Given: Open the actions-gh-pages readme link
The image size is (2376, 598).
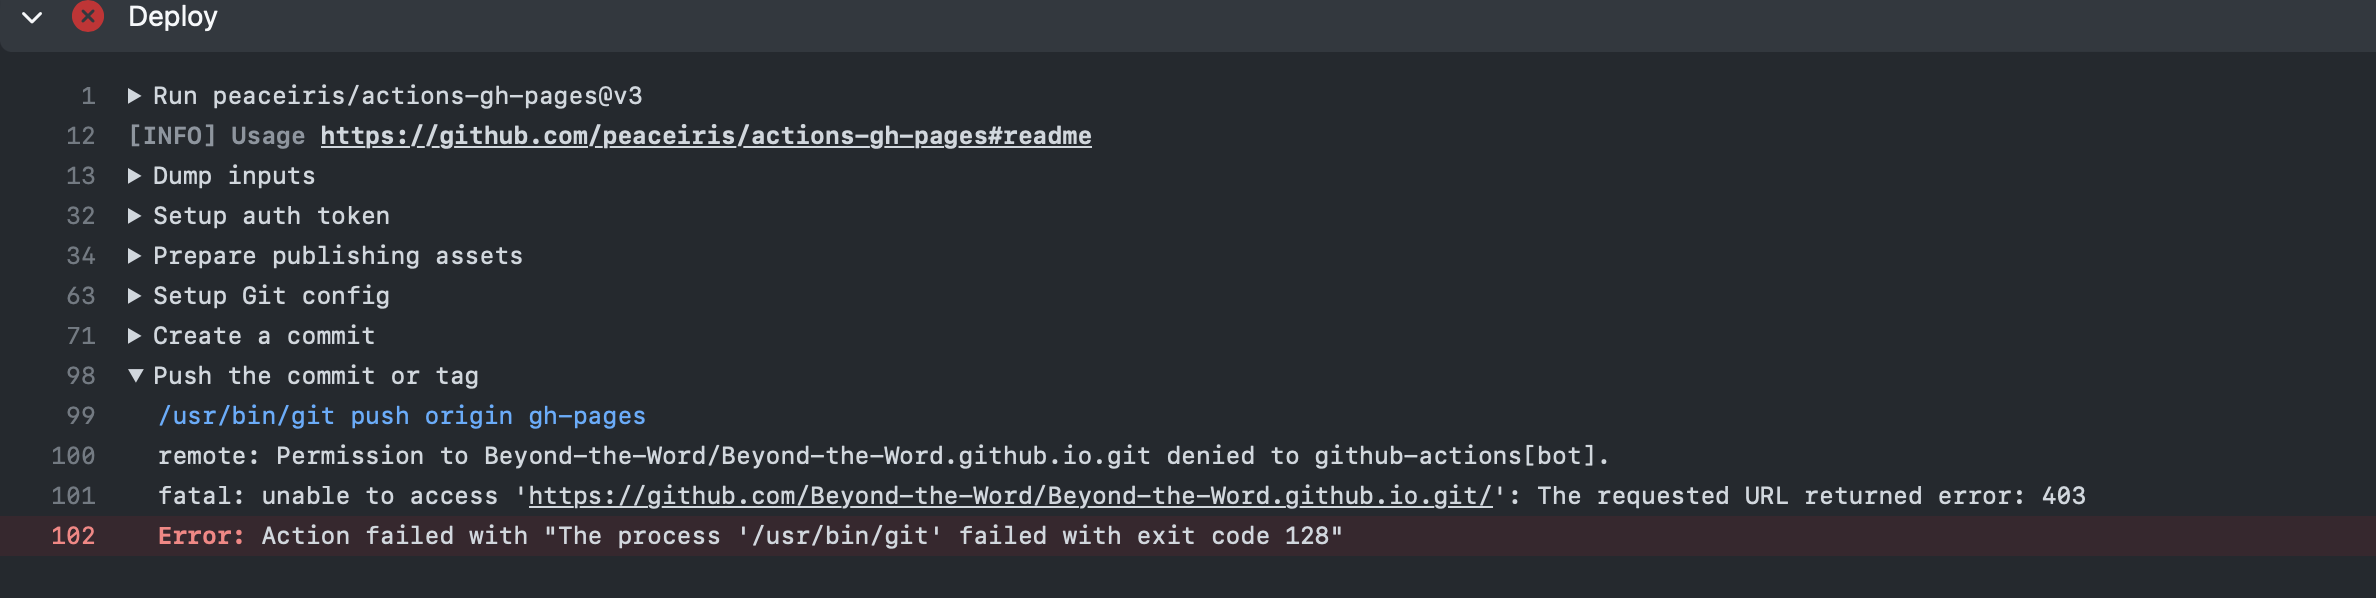Looking at the screenshot, I should (705, 136).
